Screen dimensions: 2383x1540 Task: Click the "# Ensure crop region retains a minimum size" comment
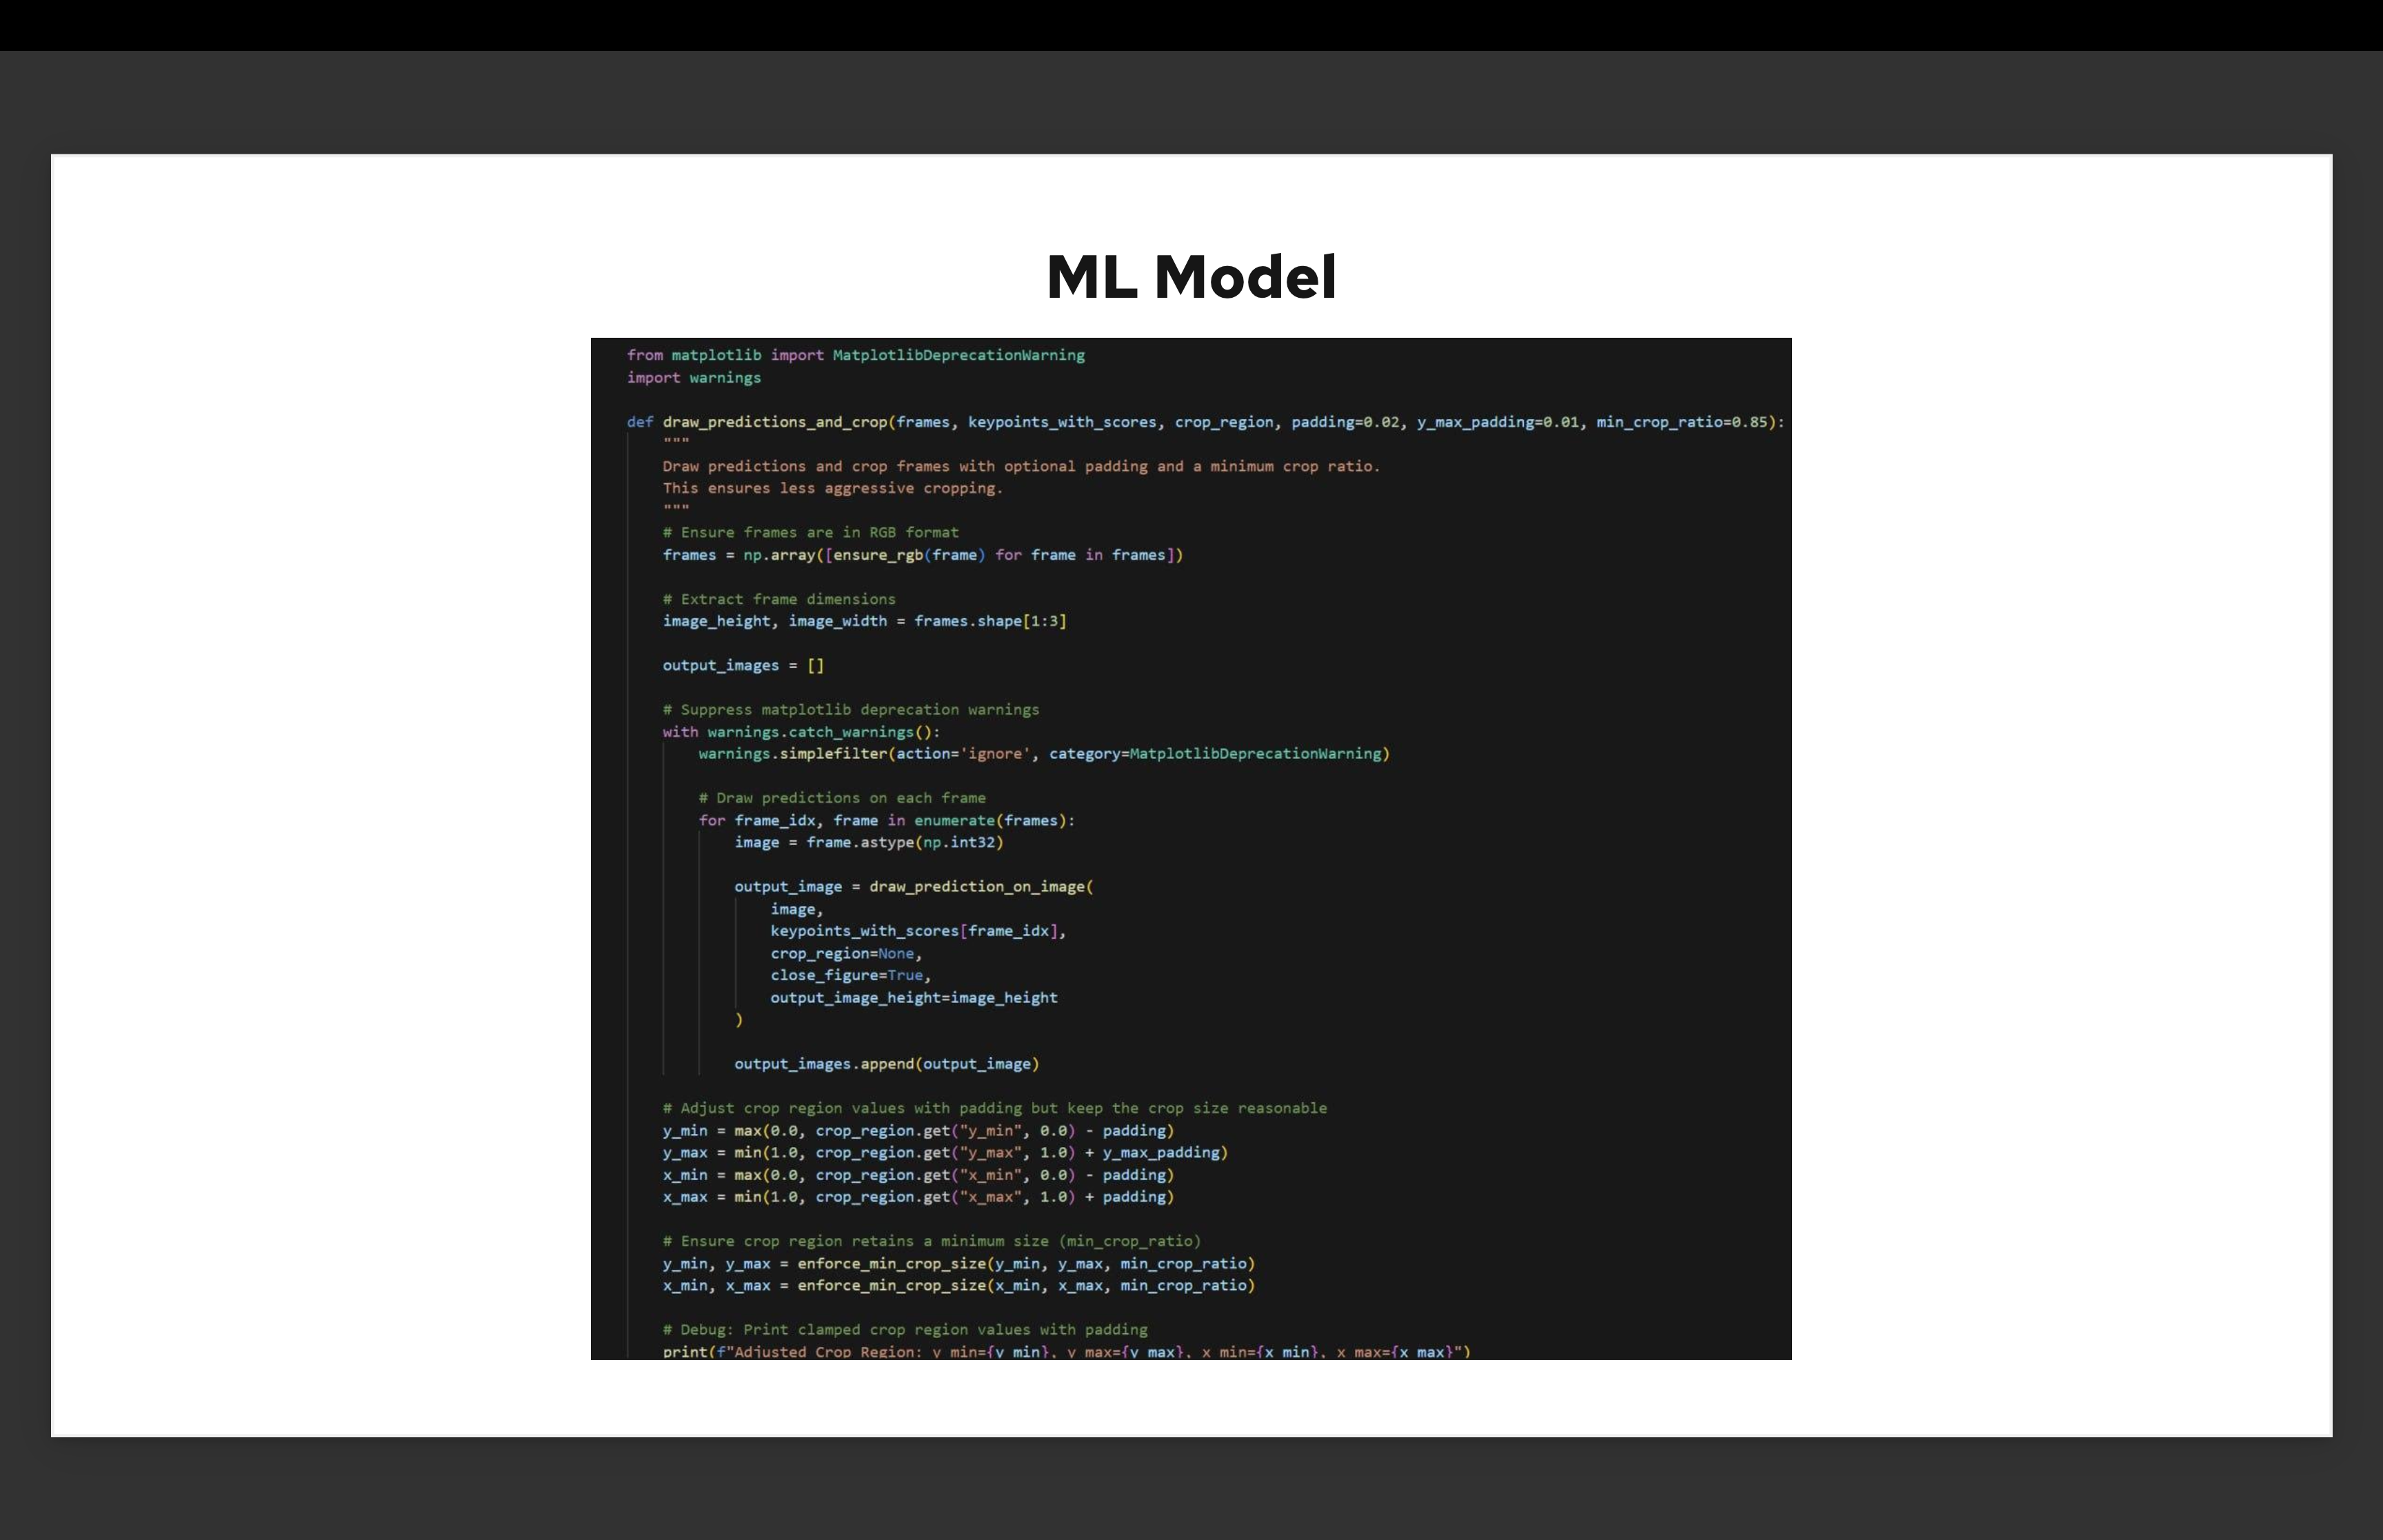click(x=931, y=1241)
